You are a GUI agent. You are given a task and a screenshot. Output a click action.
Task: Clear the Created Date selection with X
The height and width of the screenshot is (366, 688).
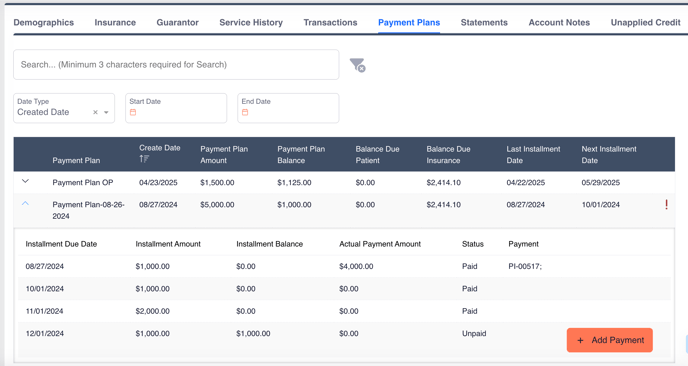point(95,112)
